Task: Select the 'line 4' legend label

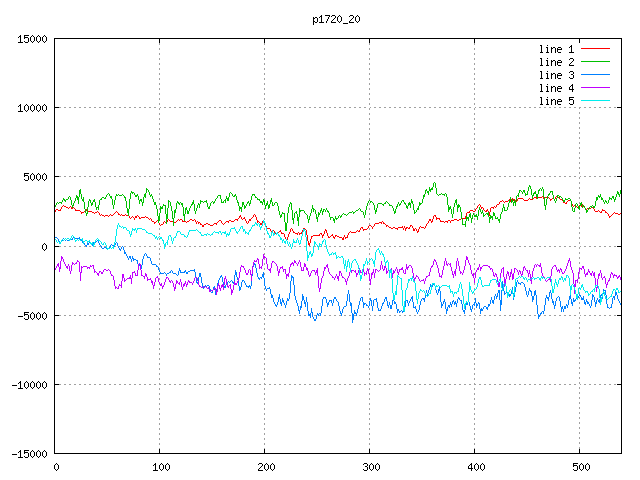Action: tap(556, 88)
